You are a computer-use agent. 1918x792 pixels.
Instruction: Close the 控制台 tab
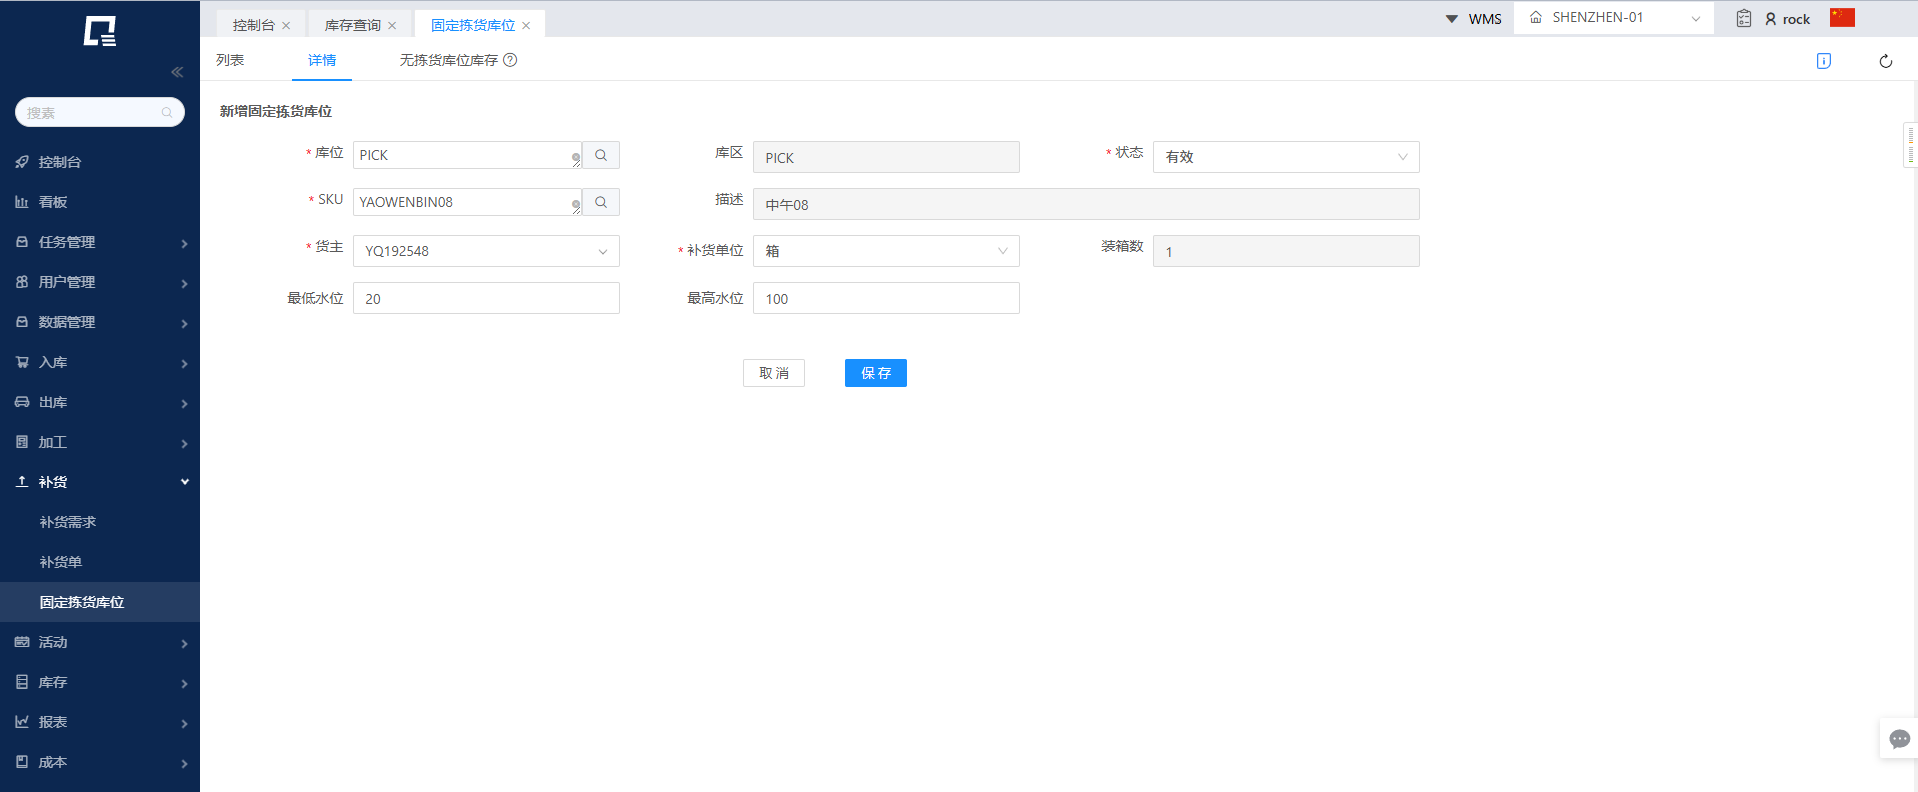[x=286, y=26]
